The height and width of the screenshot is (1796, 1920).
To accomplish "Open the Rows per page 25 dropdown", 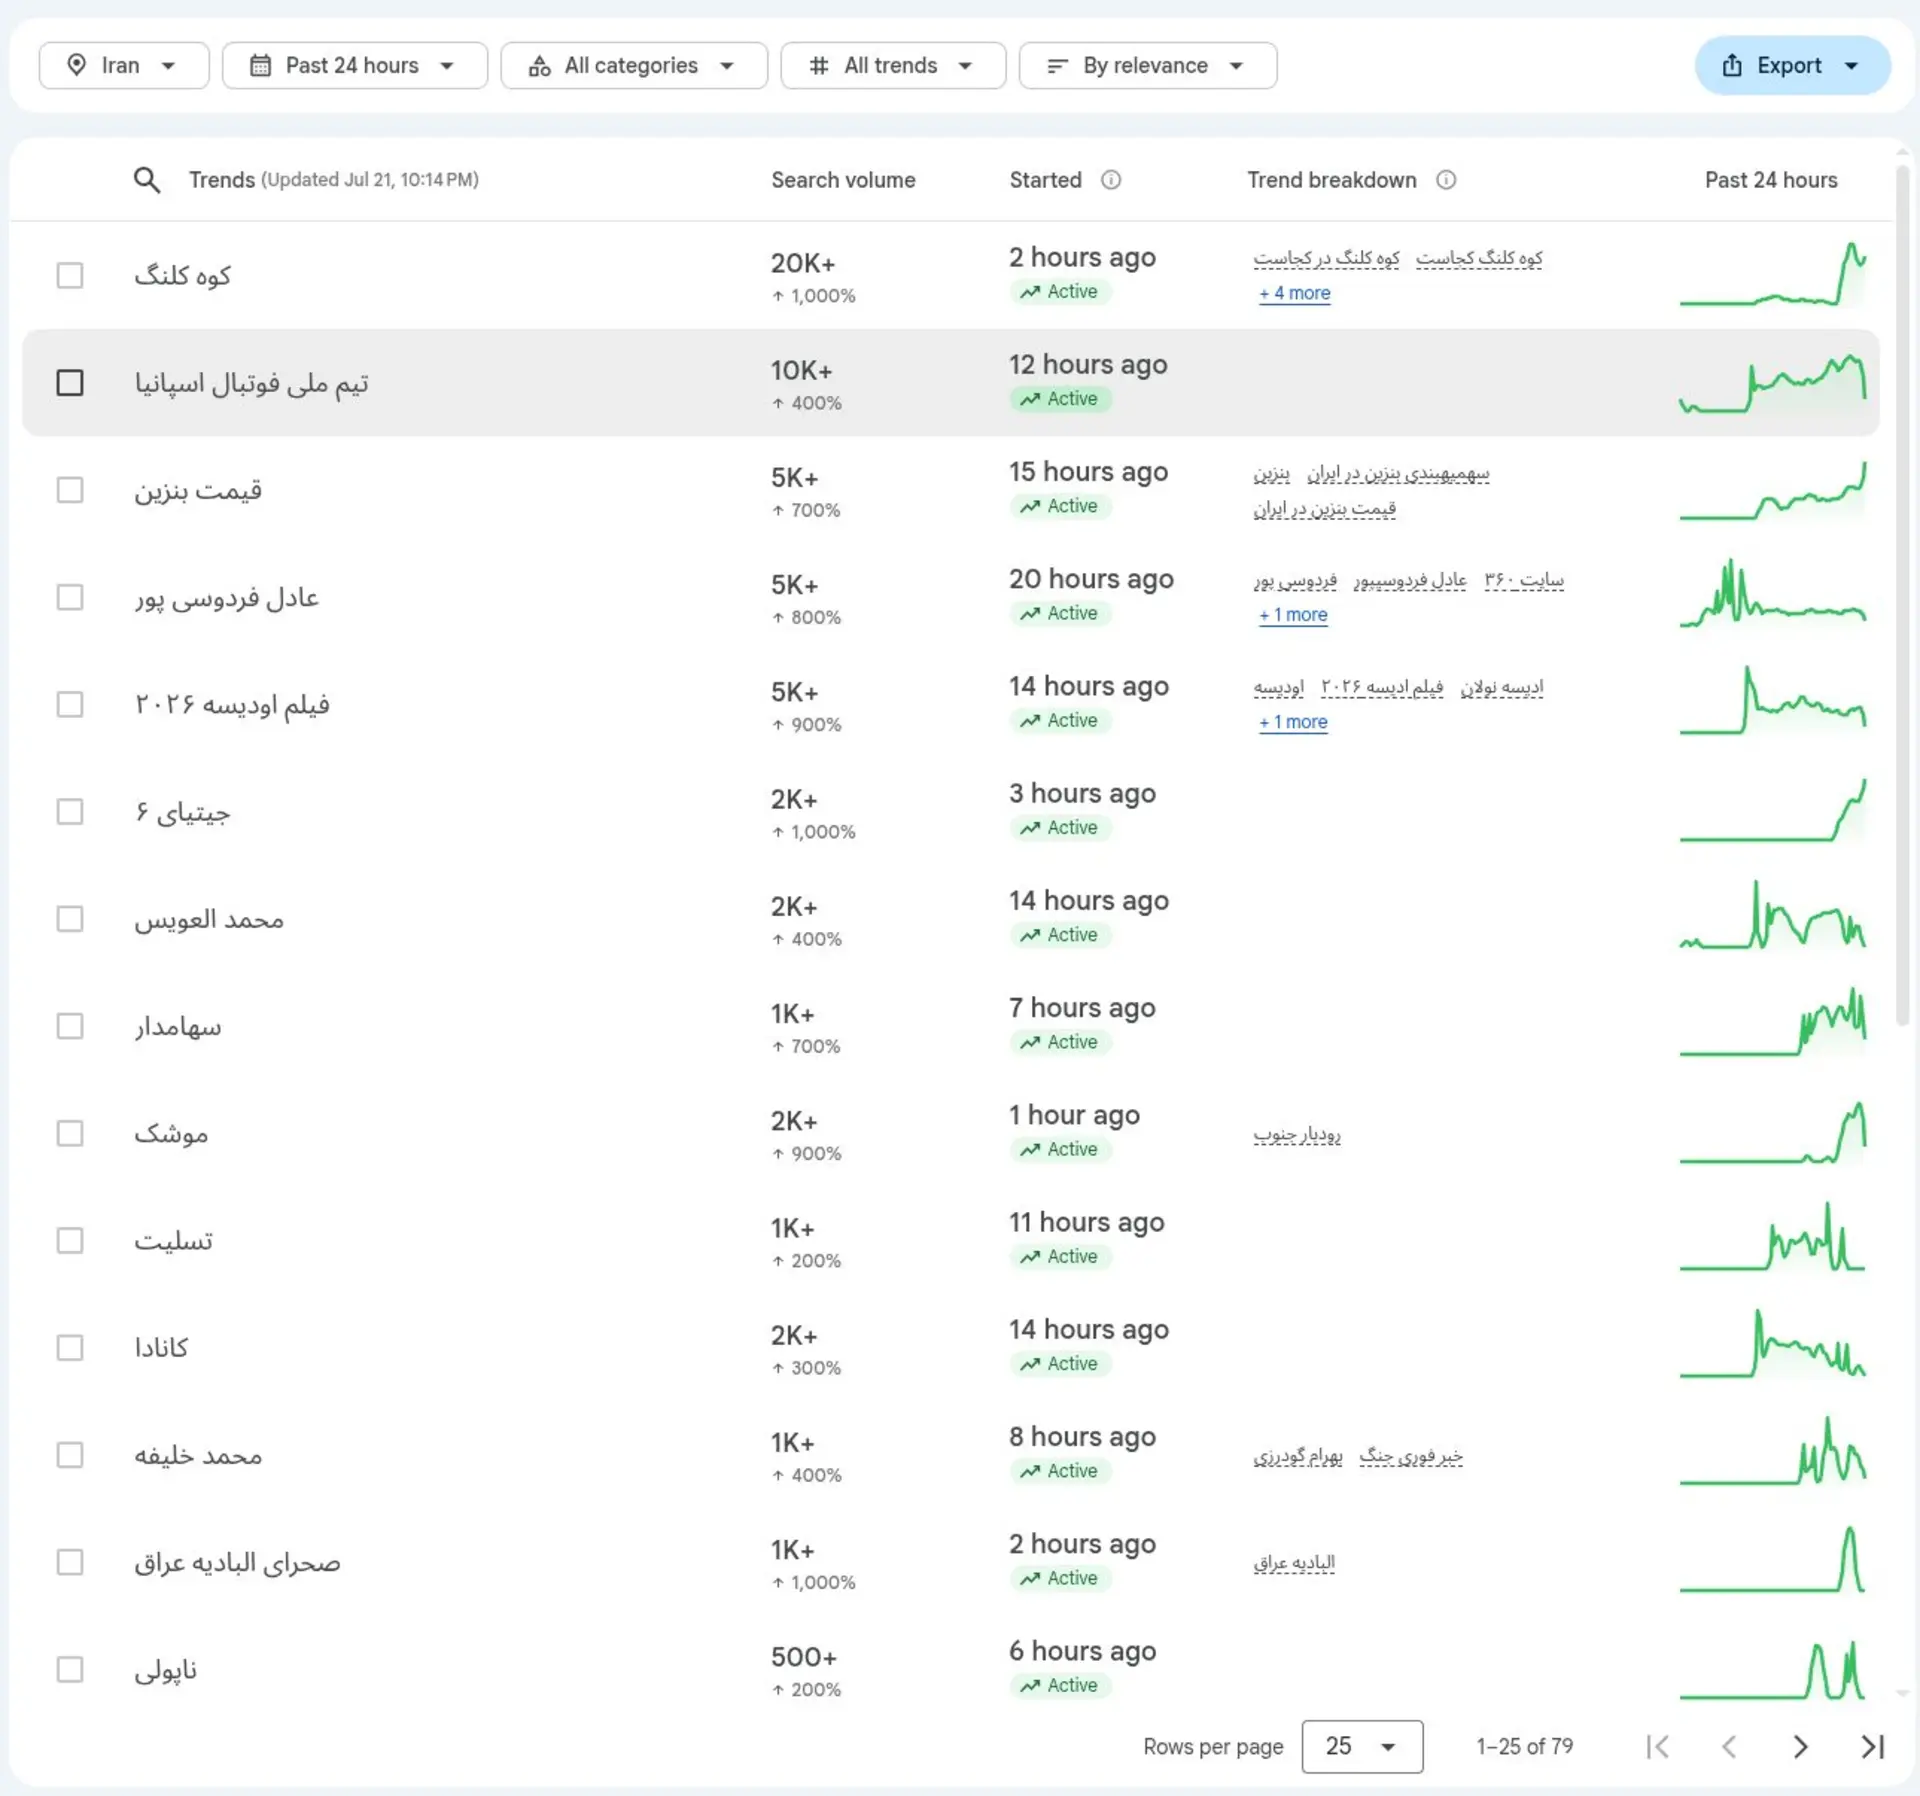I will tap(1362, 1747).
